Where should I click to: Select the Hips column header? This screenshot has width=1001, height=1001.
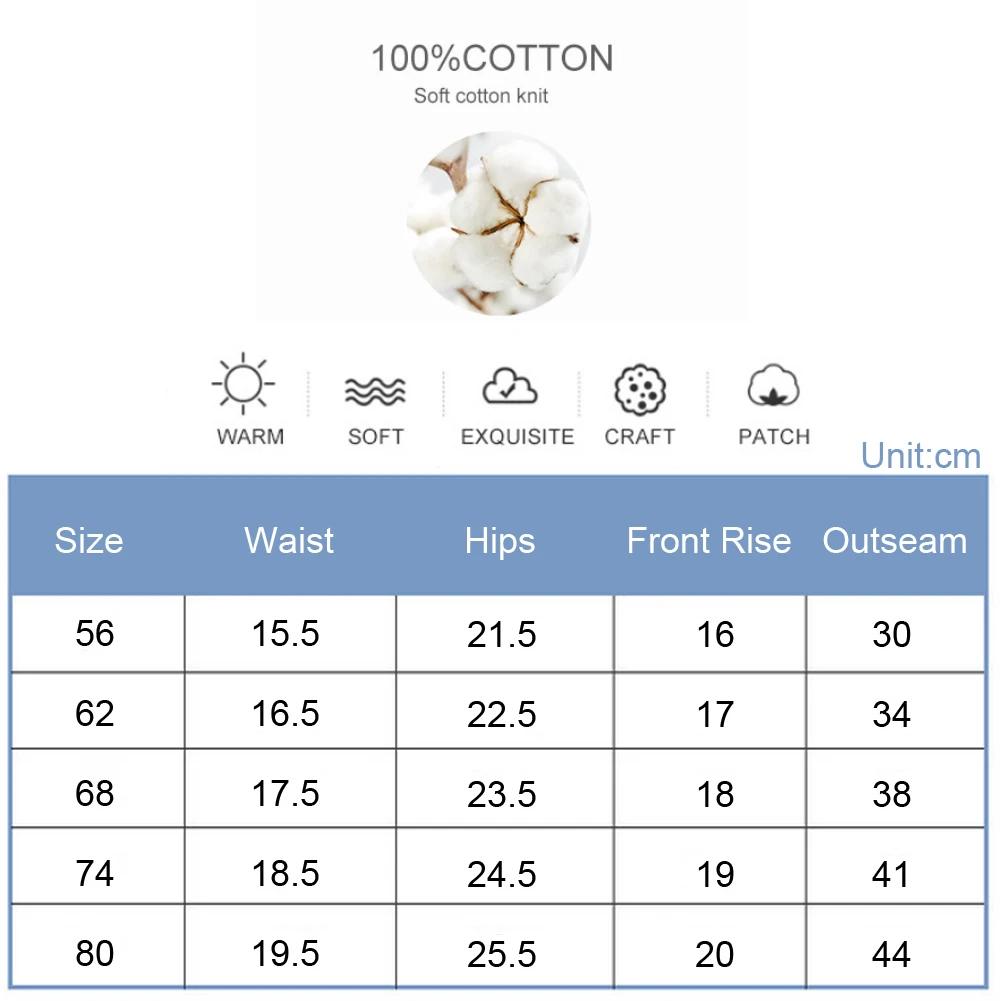pyautogui.click(x=500, y=541)
